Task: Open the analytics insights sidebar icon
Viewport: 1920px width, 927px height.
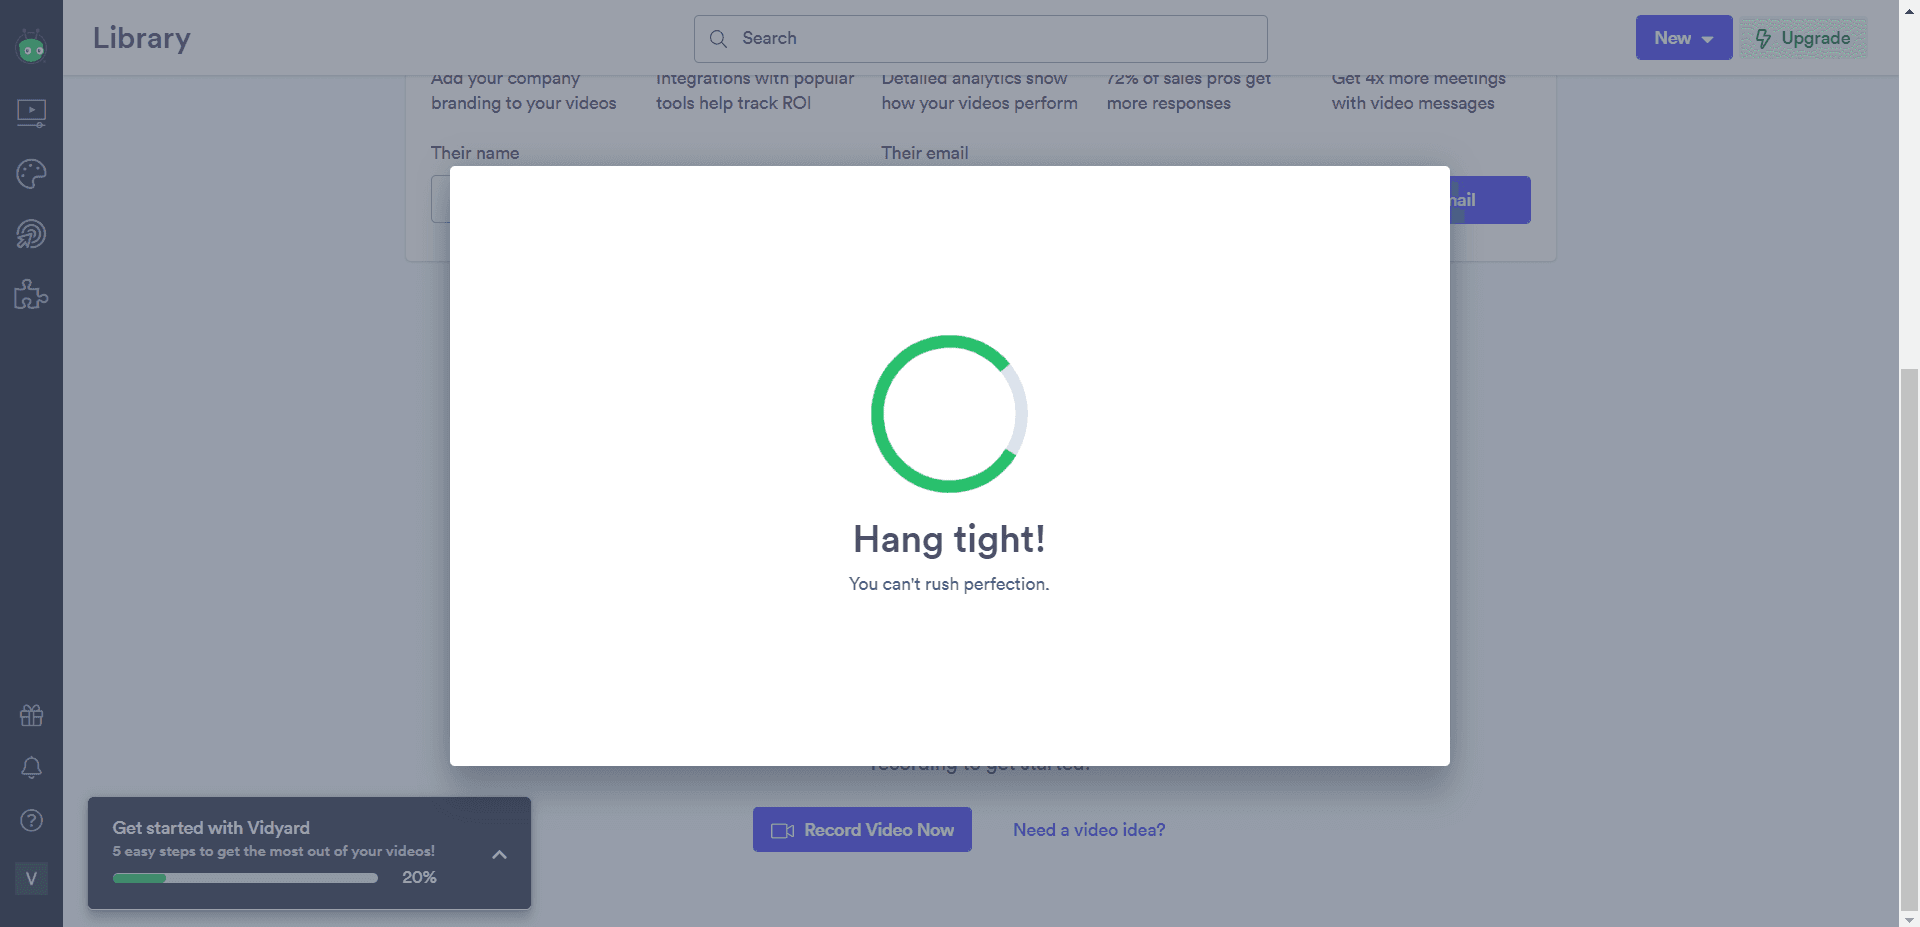Action: click(x=31, y=234)
